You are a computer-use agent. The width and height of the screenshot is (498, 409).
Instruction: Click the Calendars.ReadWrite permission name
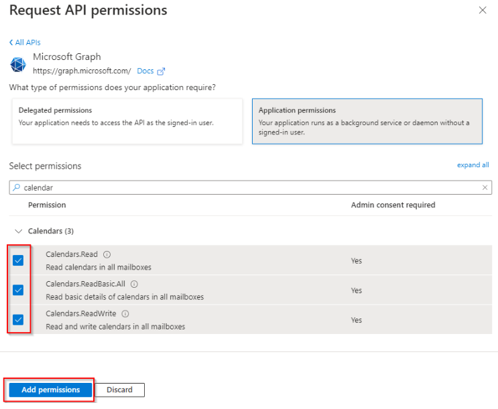(x=81, y=314)
